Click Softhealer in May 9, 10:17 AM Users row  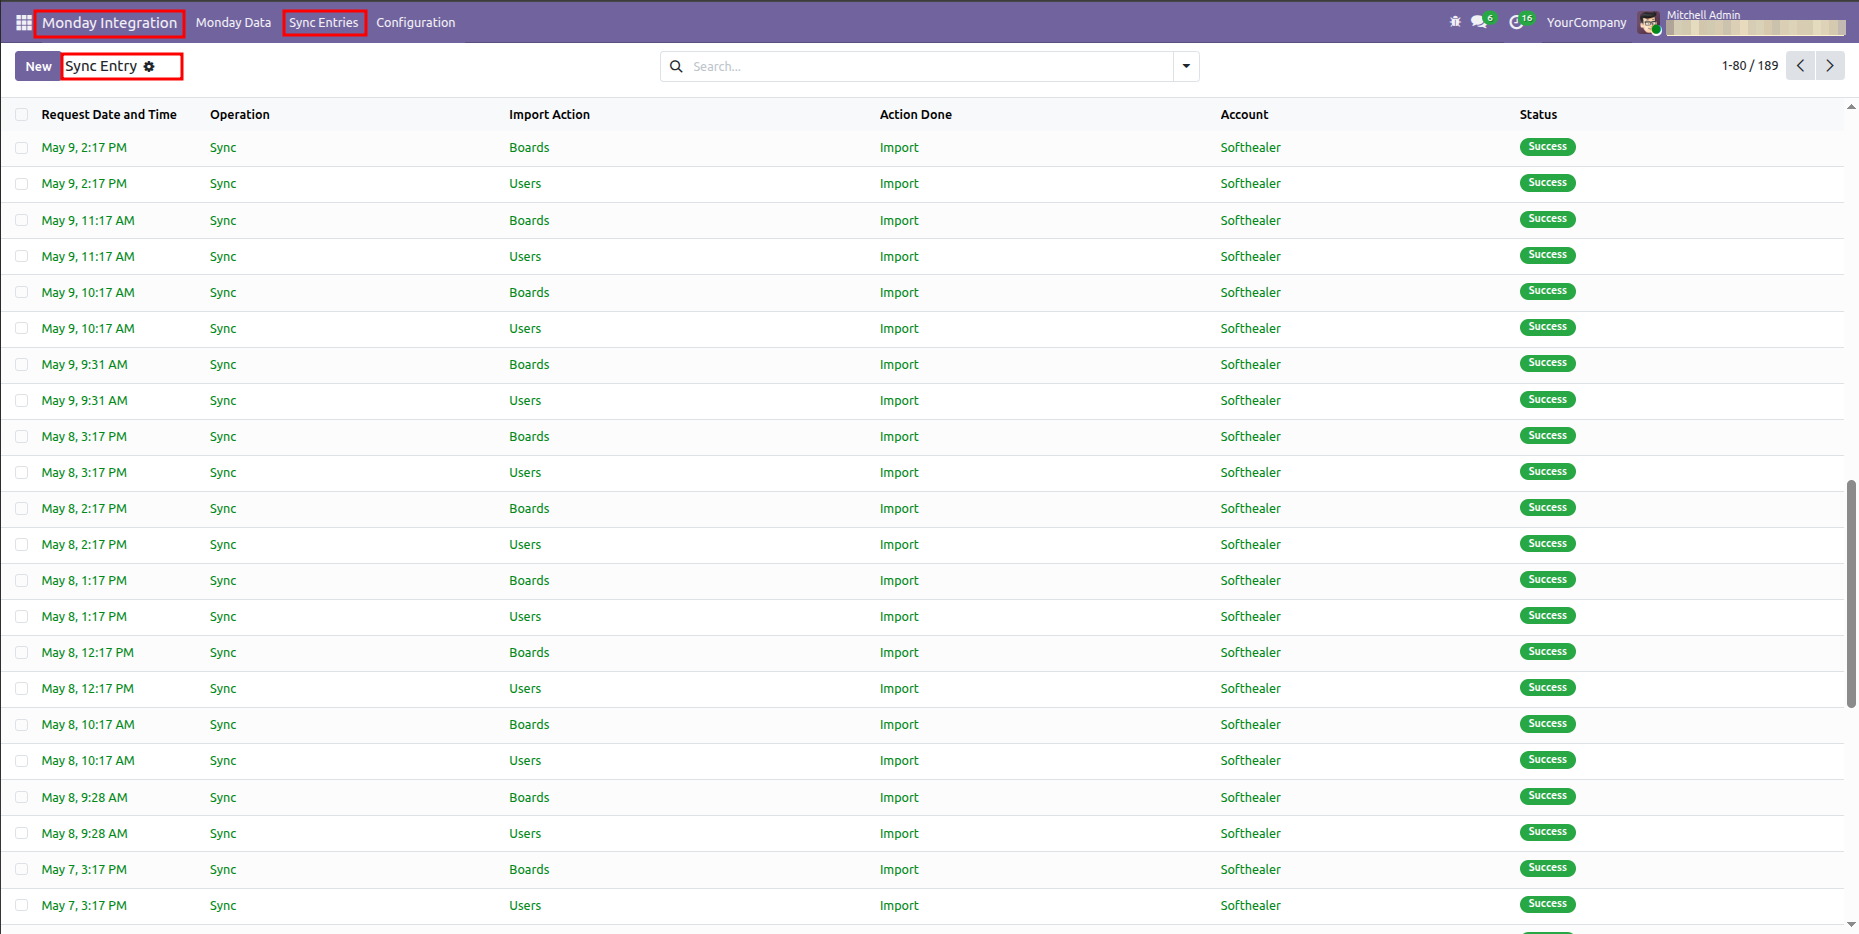pyautogui.click(x=1250, y=329)
